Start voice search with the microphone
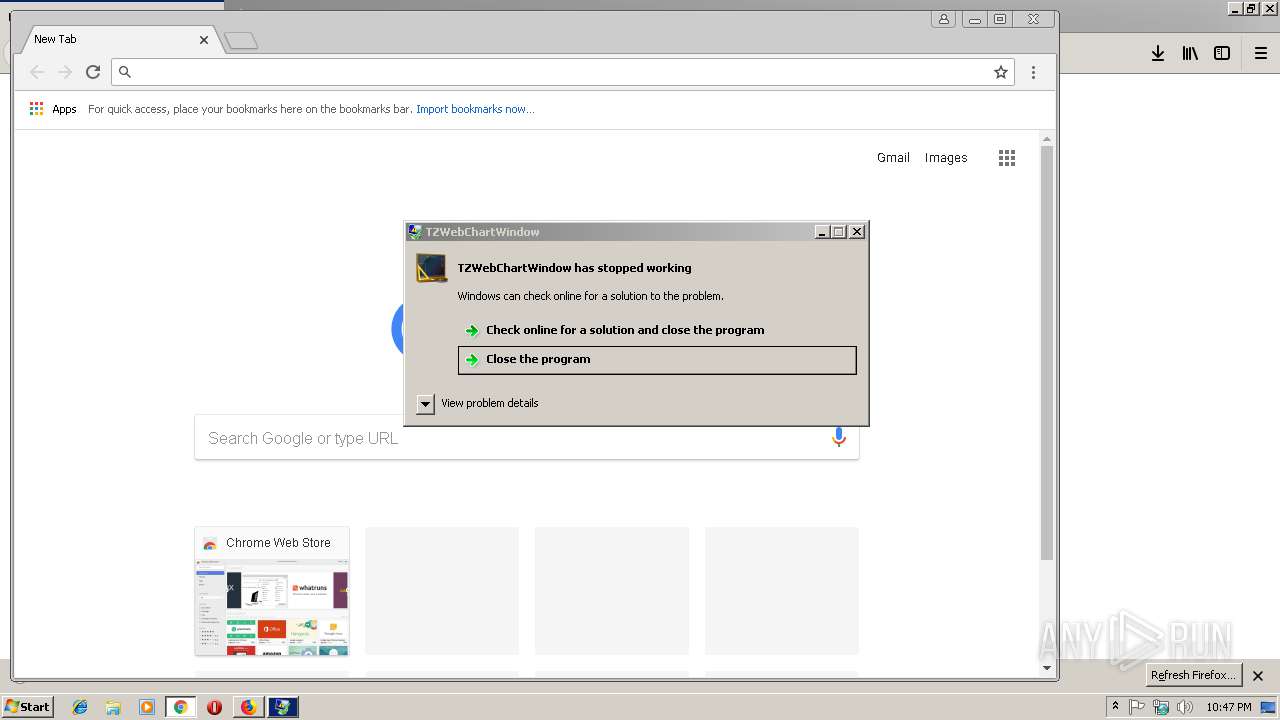This screenshot has width=1280, height=720. click(x=839, y=437)
